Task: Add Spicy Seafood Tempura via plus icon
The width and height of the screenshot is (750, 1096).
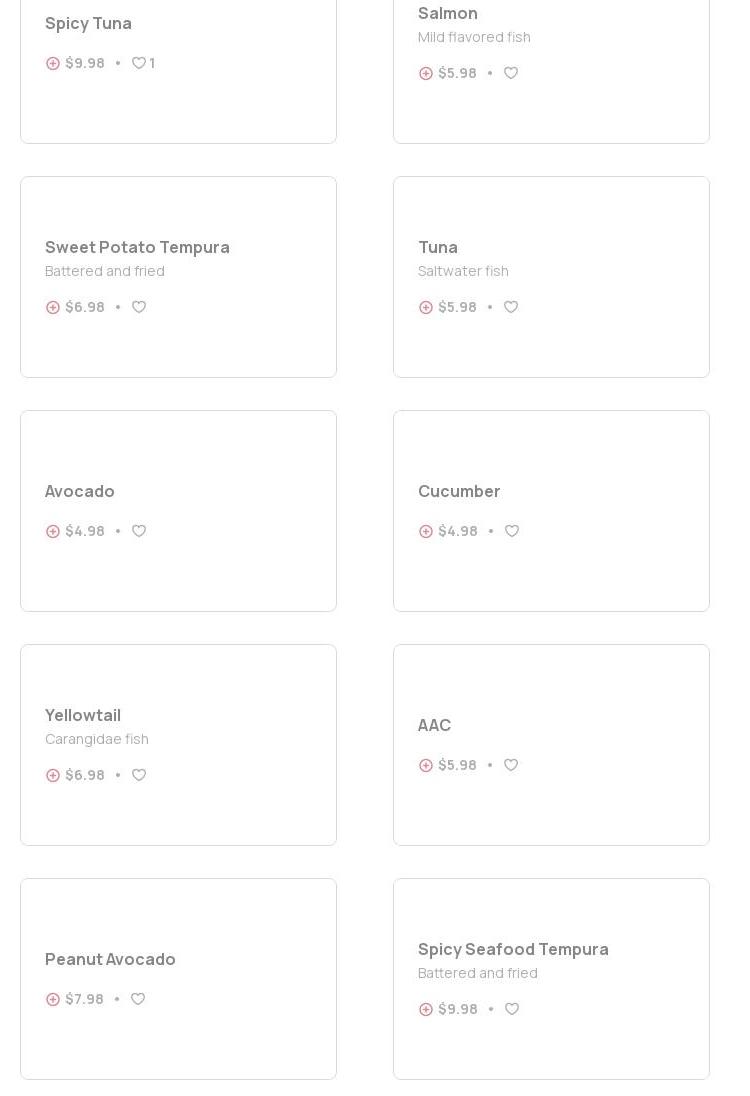Action: coord(426,1009)
